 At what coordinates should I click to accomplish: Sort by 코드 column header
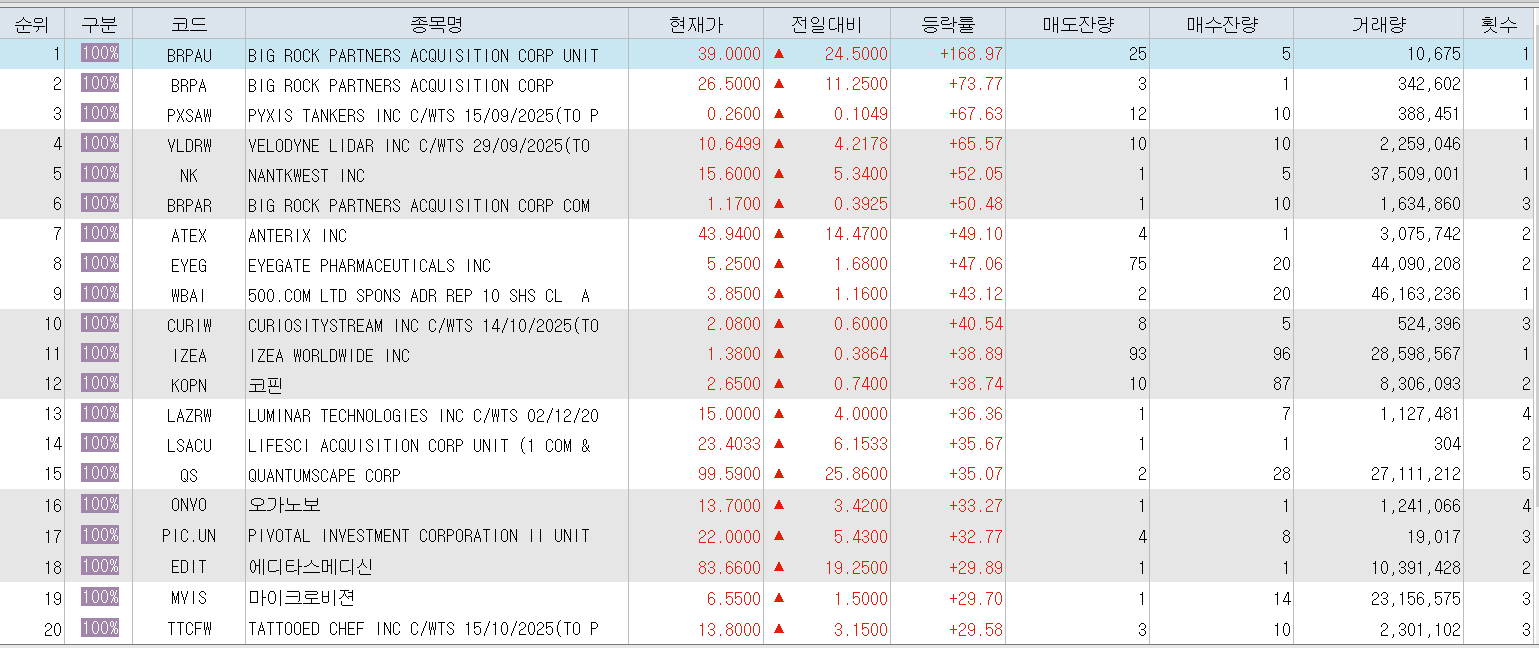pos(189,24)
